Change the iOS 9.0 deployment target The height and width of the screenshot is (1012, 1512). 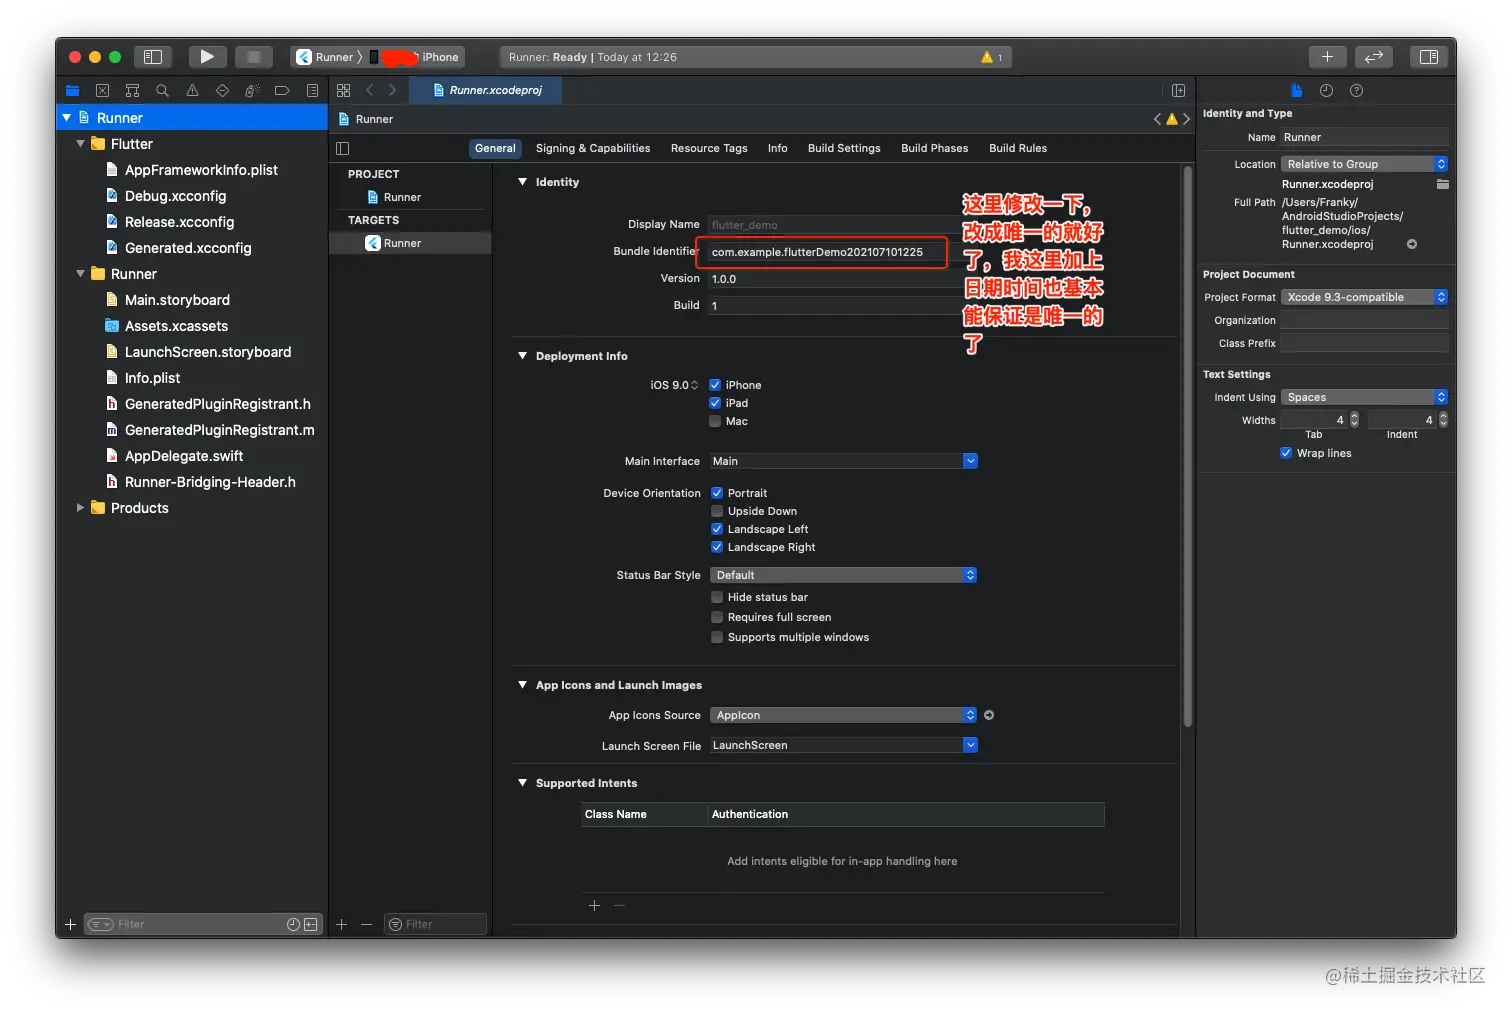[x=674, y=385]
